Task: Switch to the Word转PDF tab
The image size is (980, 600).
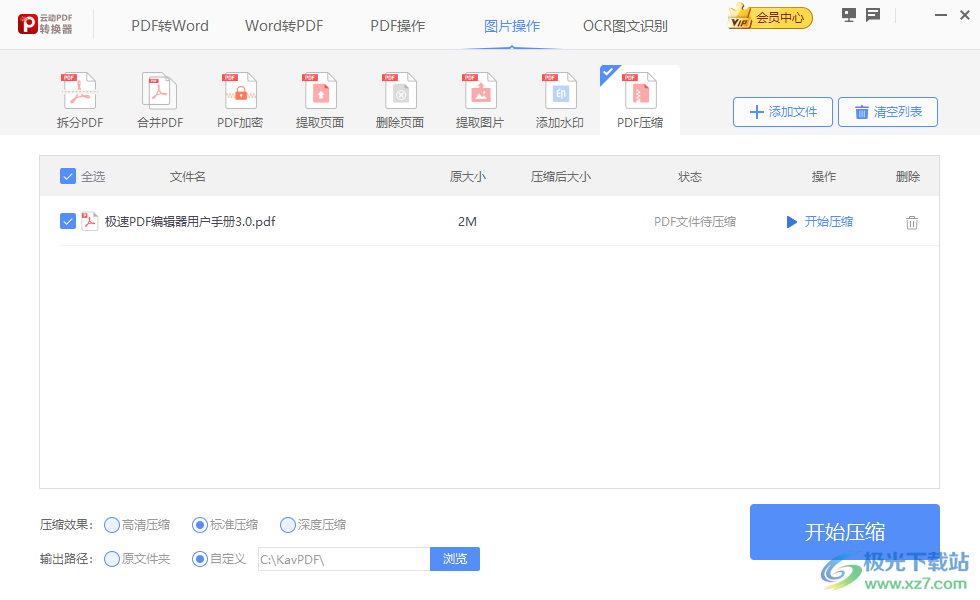Action: coord(284,26)
